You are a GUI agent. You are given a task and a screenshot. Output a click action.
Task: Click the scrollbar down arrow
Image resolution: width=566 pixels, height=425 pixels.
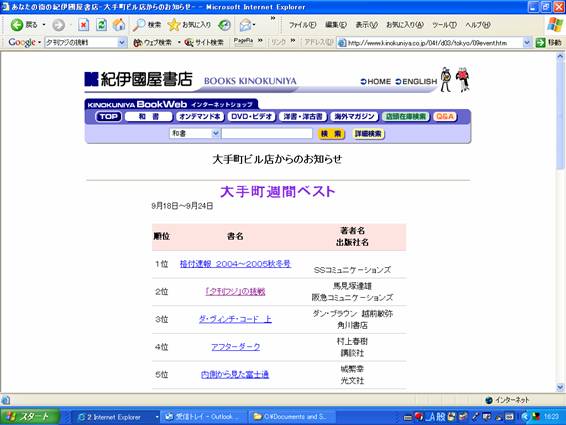pyautogui.click(x=560, y=387)
